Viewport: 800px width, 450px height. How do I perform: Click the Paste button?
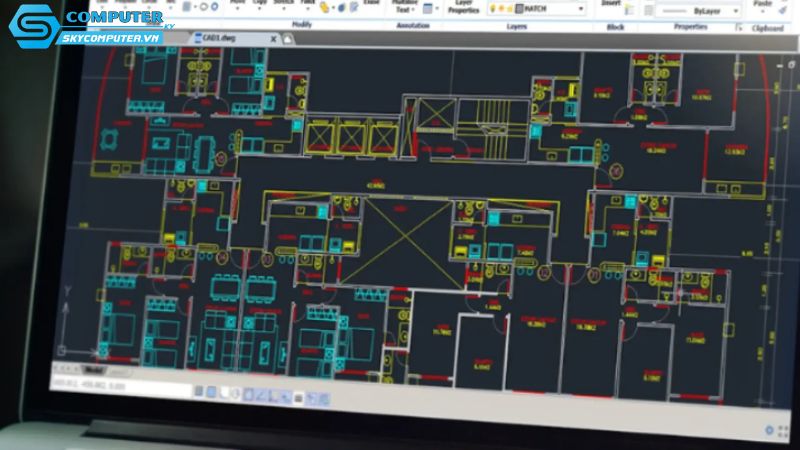tap(763, 5)
